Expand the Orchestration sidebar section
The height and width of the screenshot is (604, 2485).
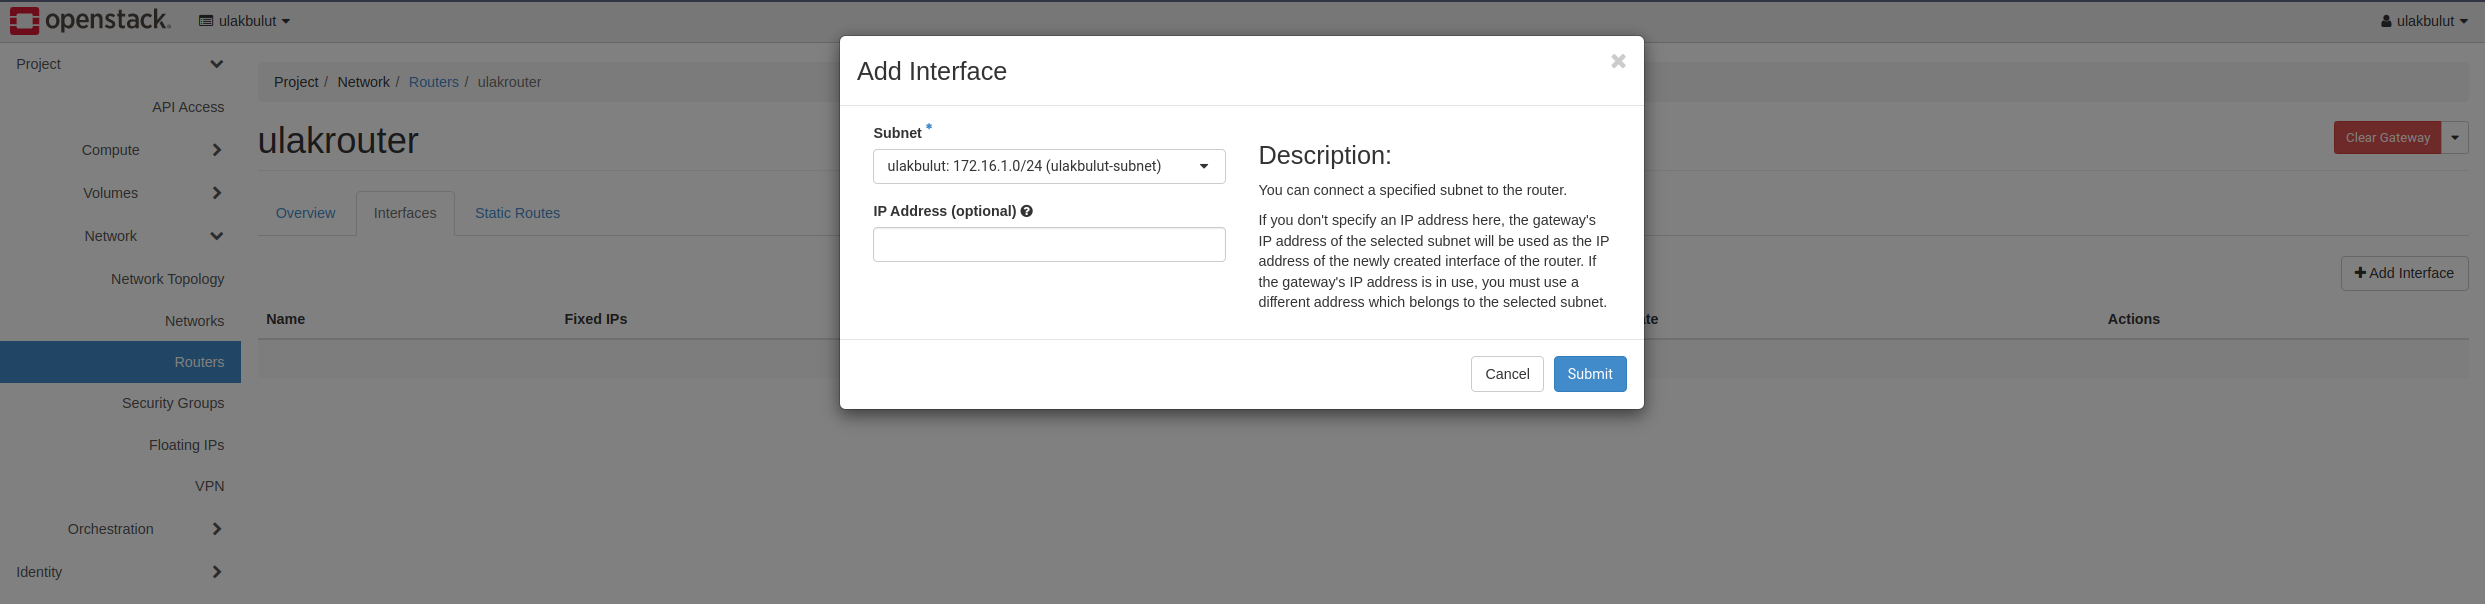tap(120, 529)
